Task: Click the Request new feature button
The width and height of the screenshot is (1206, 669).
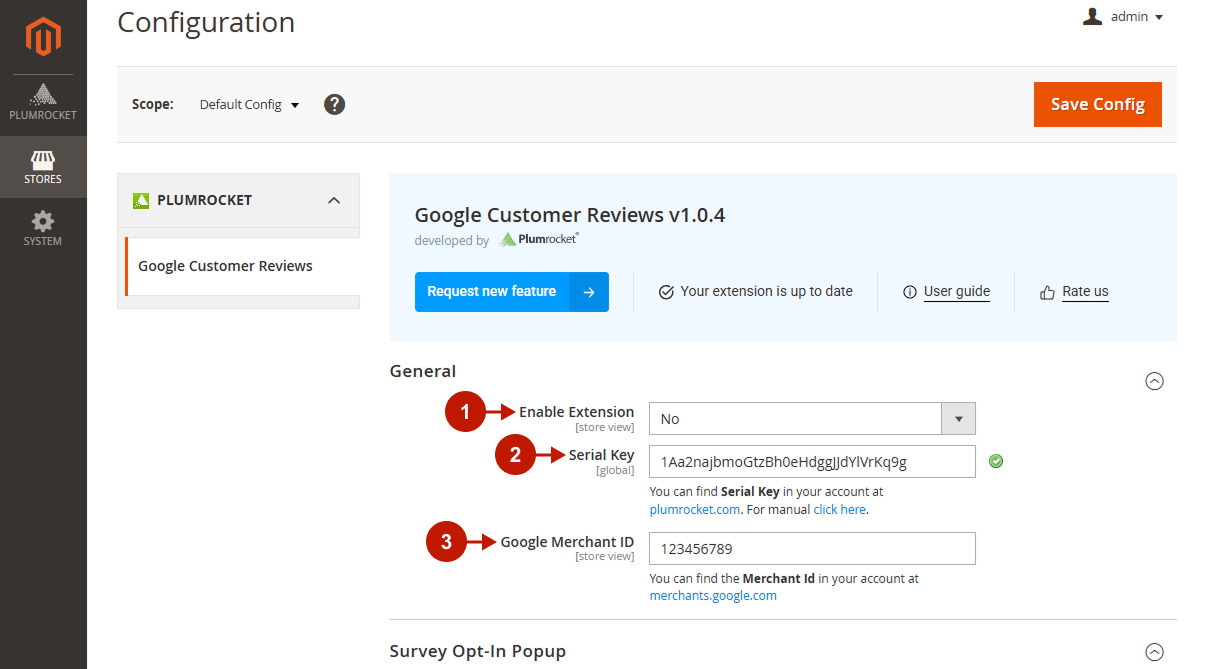Action: tap(512, 292)
